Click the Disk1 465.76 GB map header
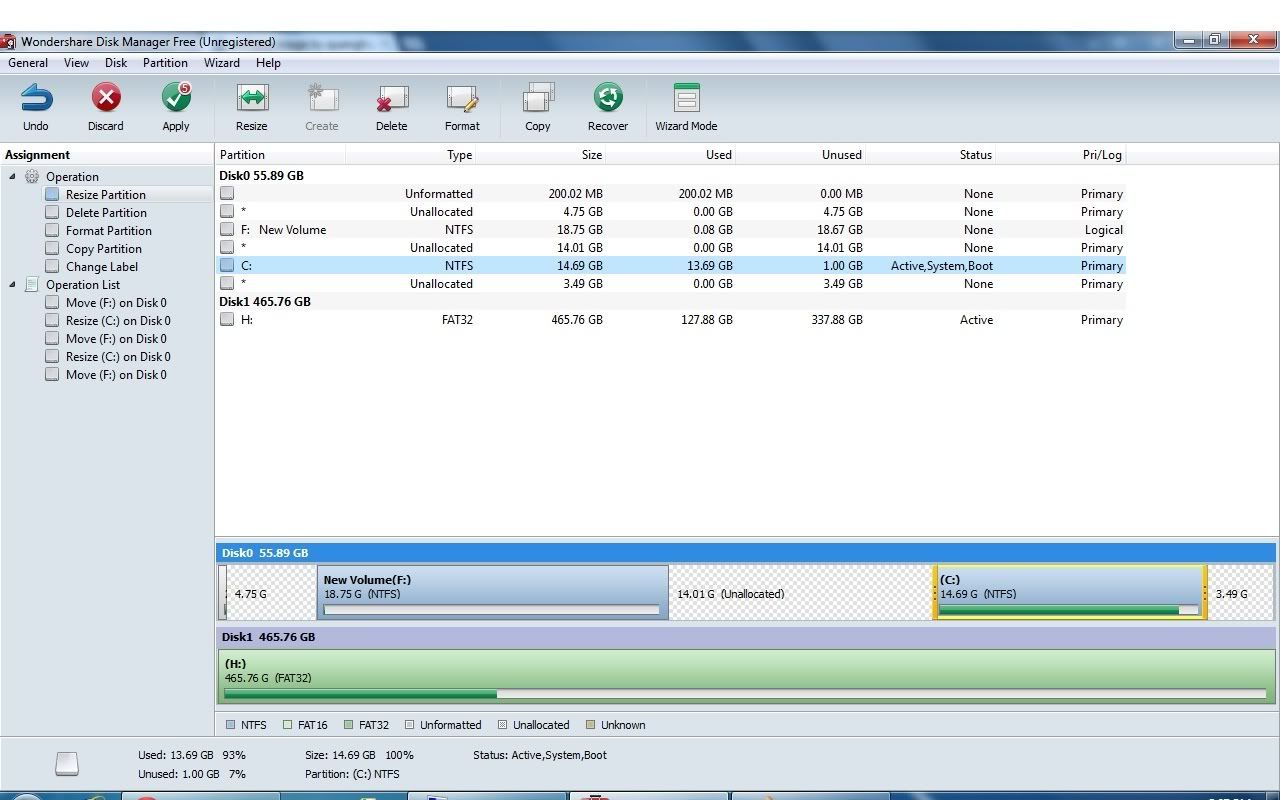This screenshot has height=800, width=1280. [746, 637]
